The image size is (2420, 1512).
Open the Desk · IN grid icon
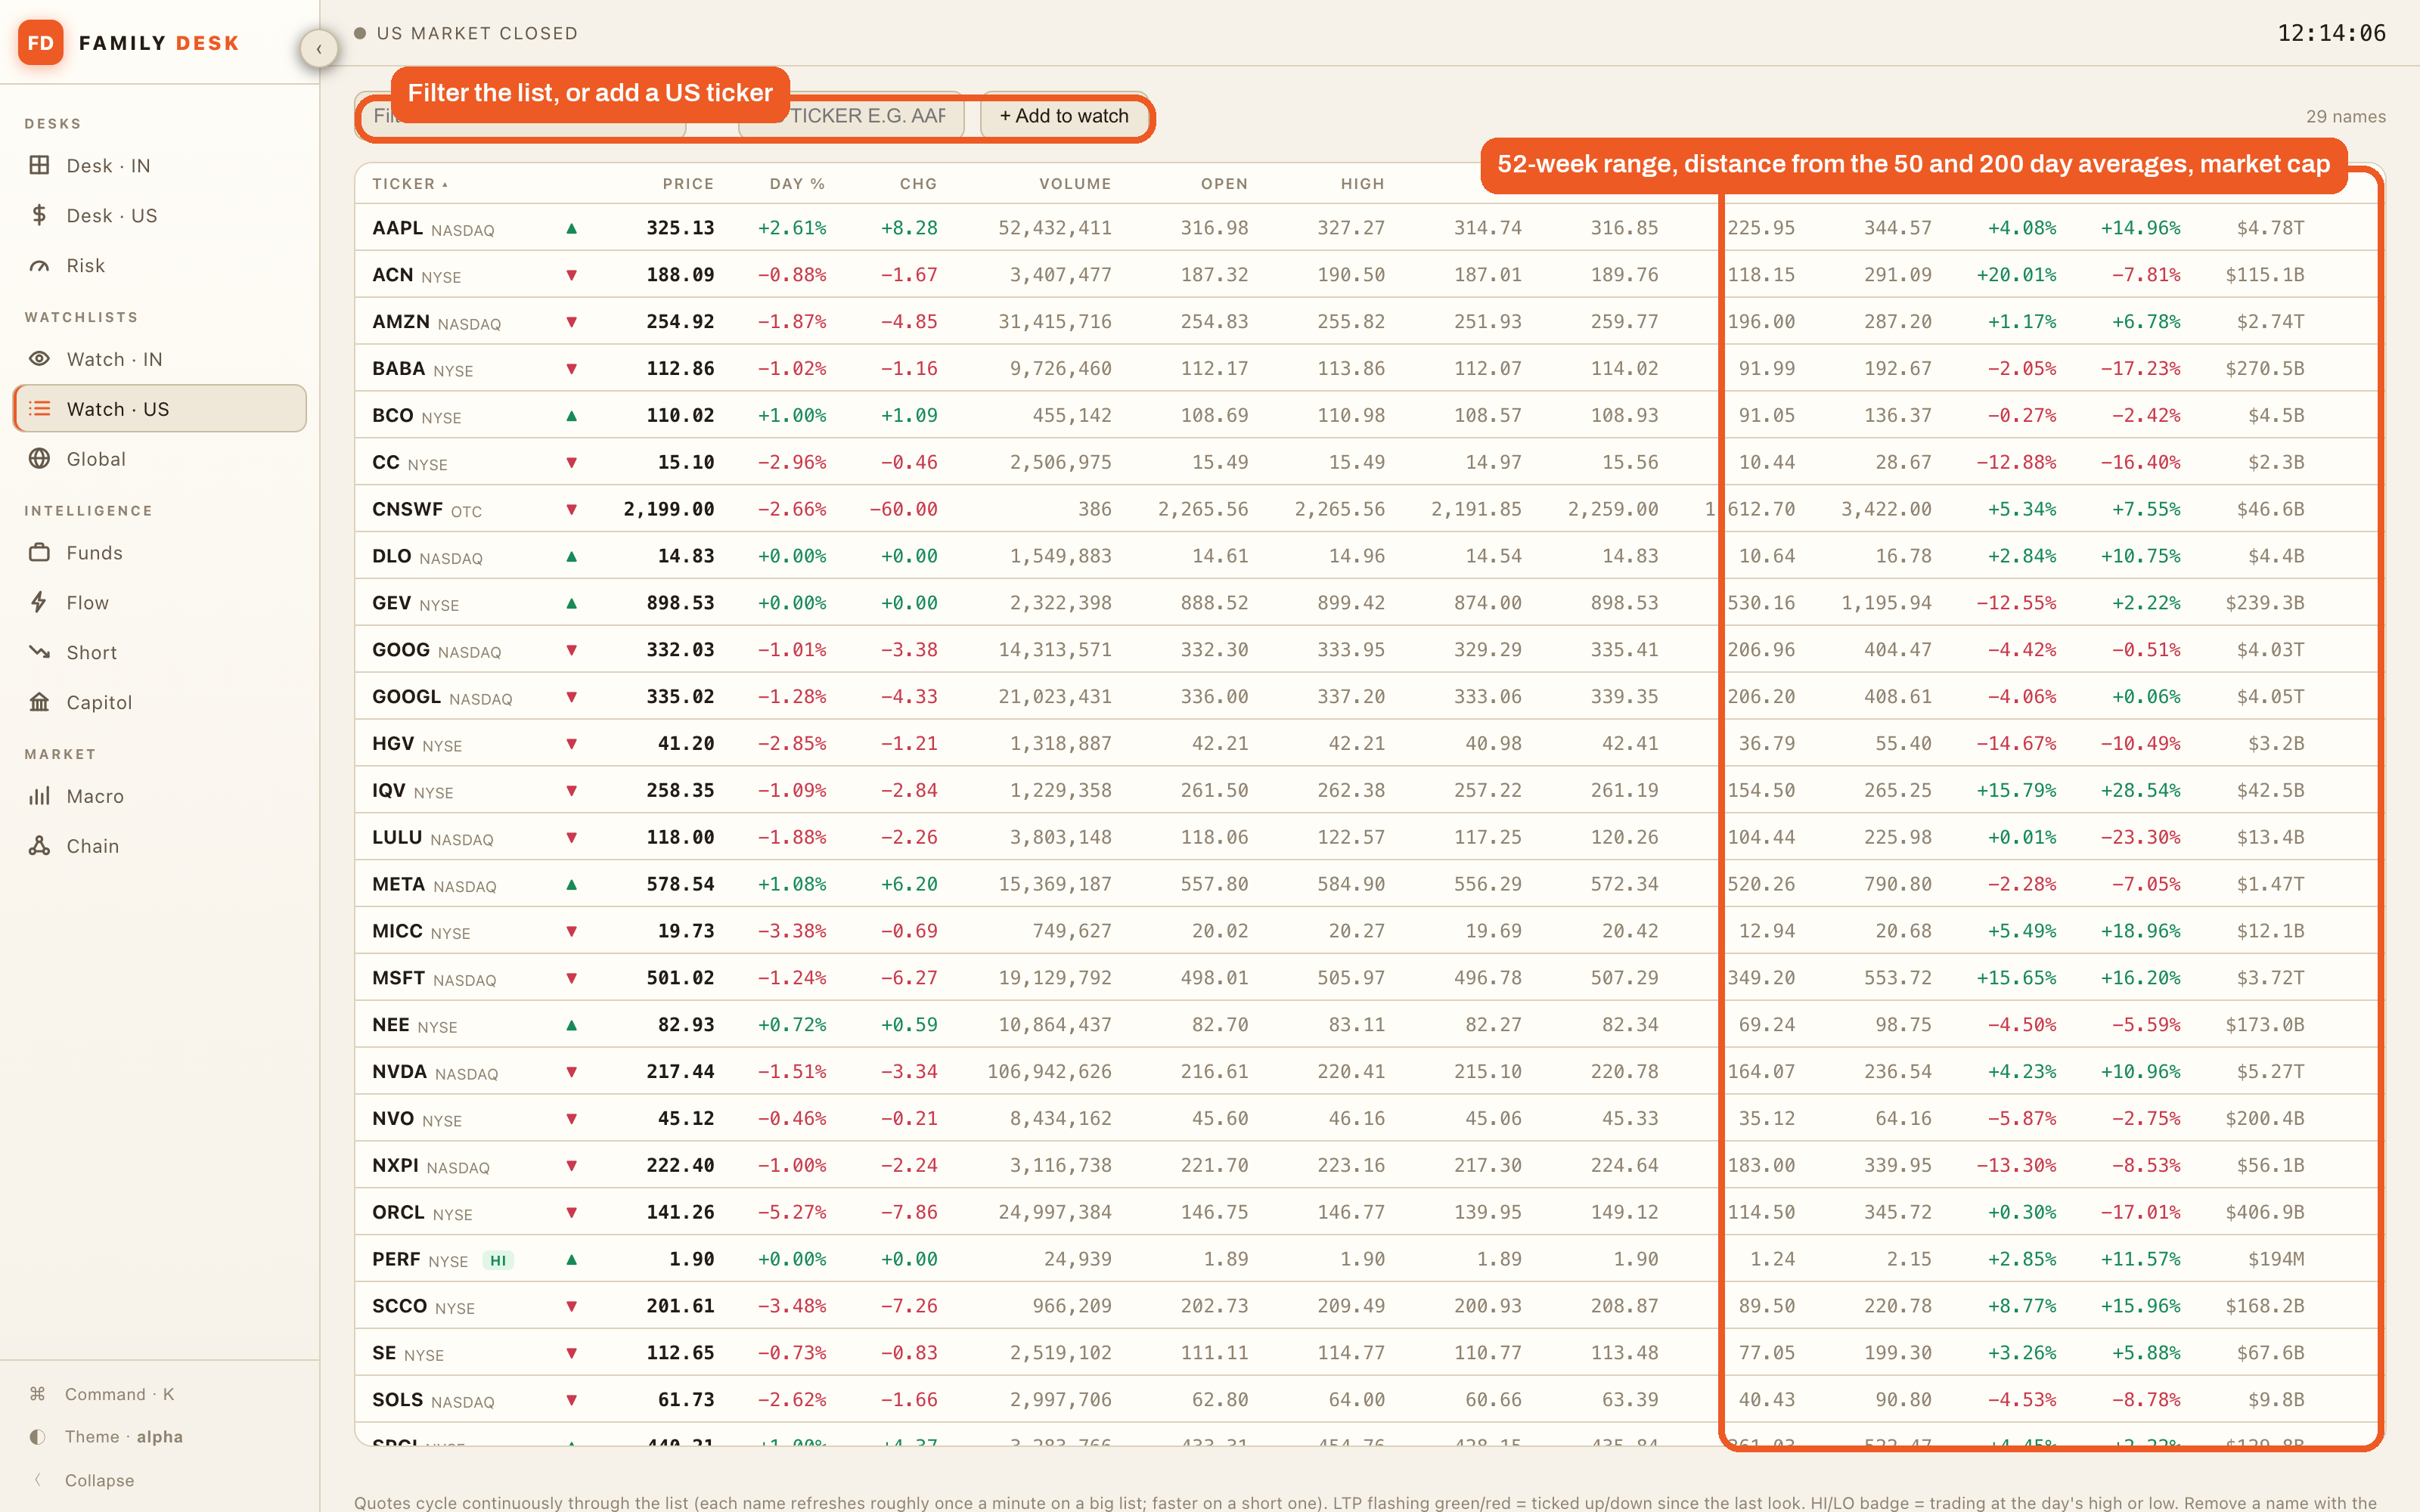(x=39, y=165)
